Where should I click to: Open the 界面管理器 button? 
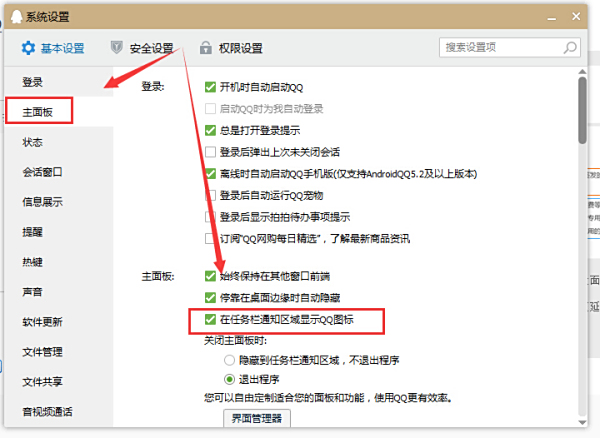(x=257, y=418)
